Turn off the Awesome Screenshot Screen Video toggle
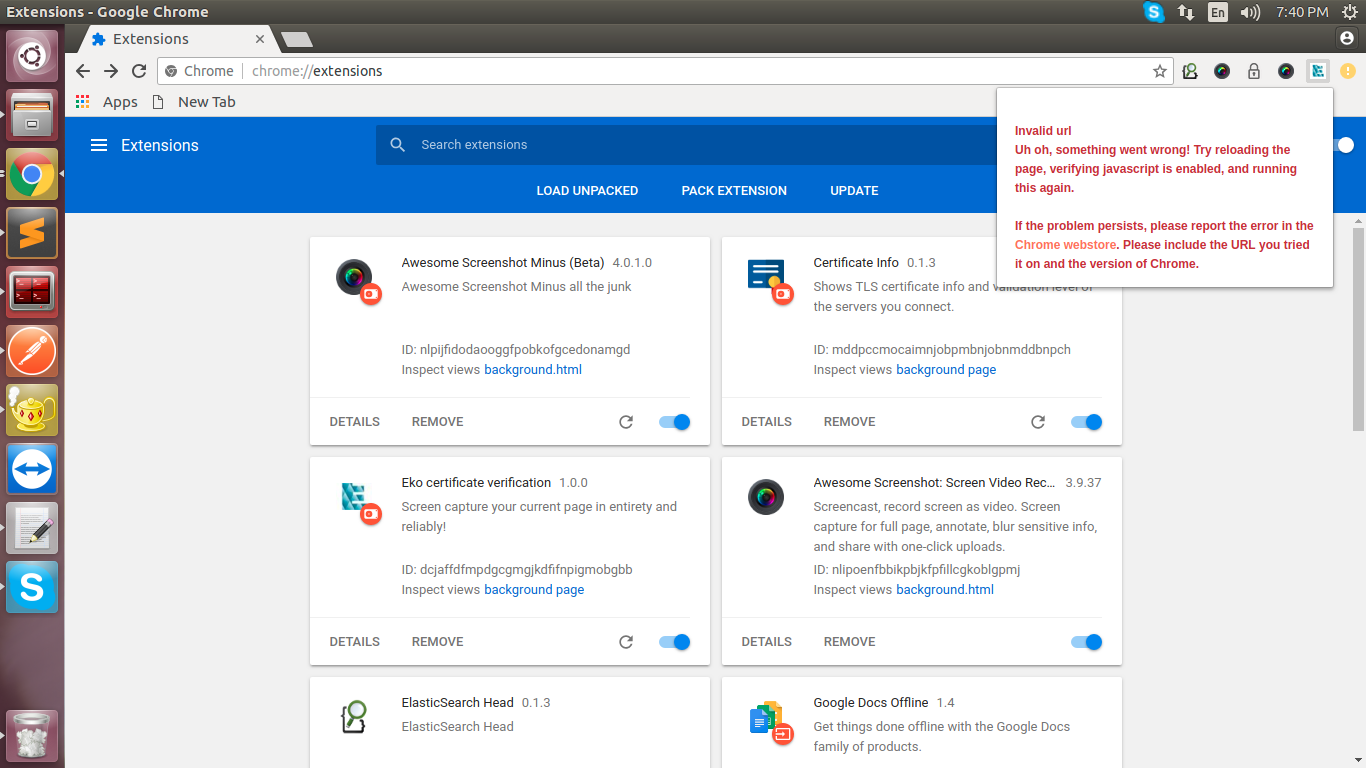This screenshot has height=768, width=1366. [1087, 642]
